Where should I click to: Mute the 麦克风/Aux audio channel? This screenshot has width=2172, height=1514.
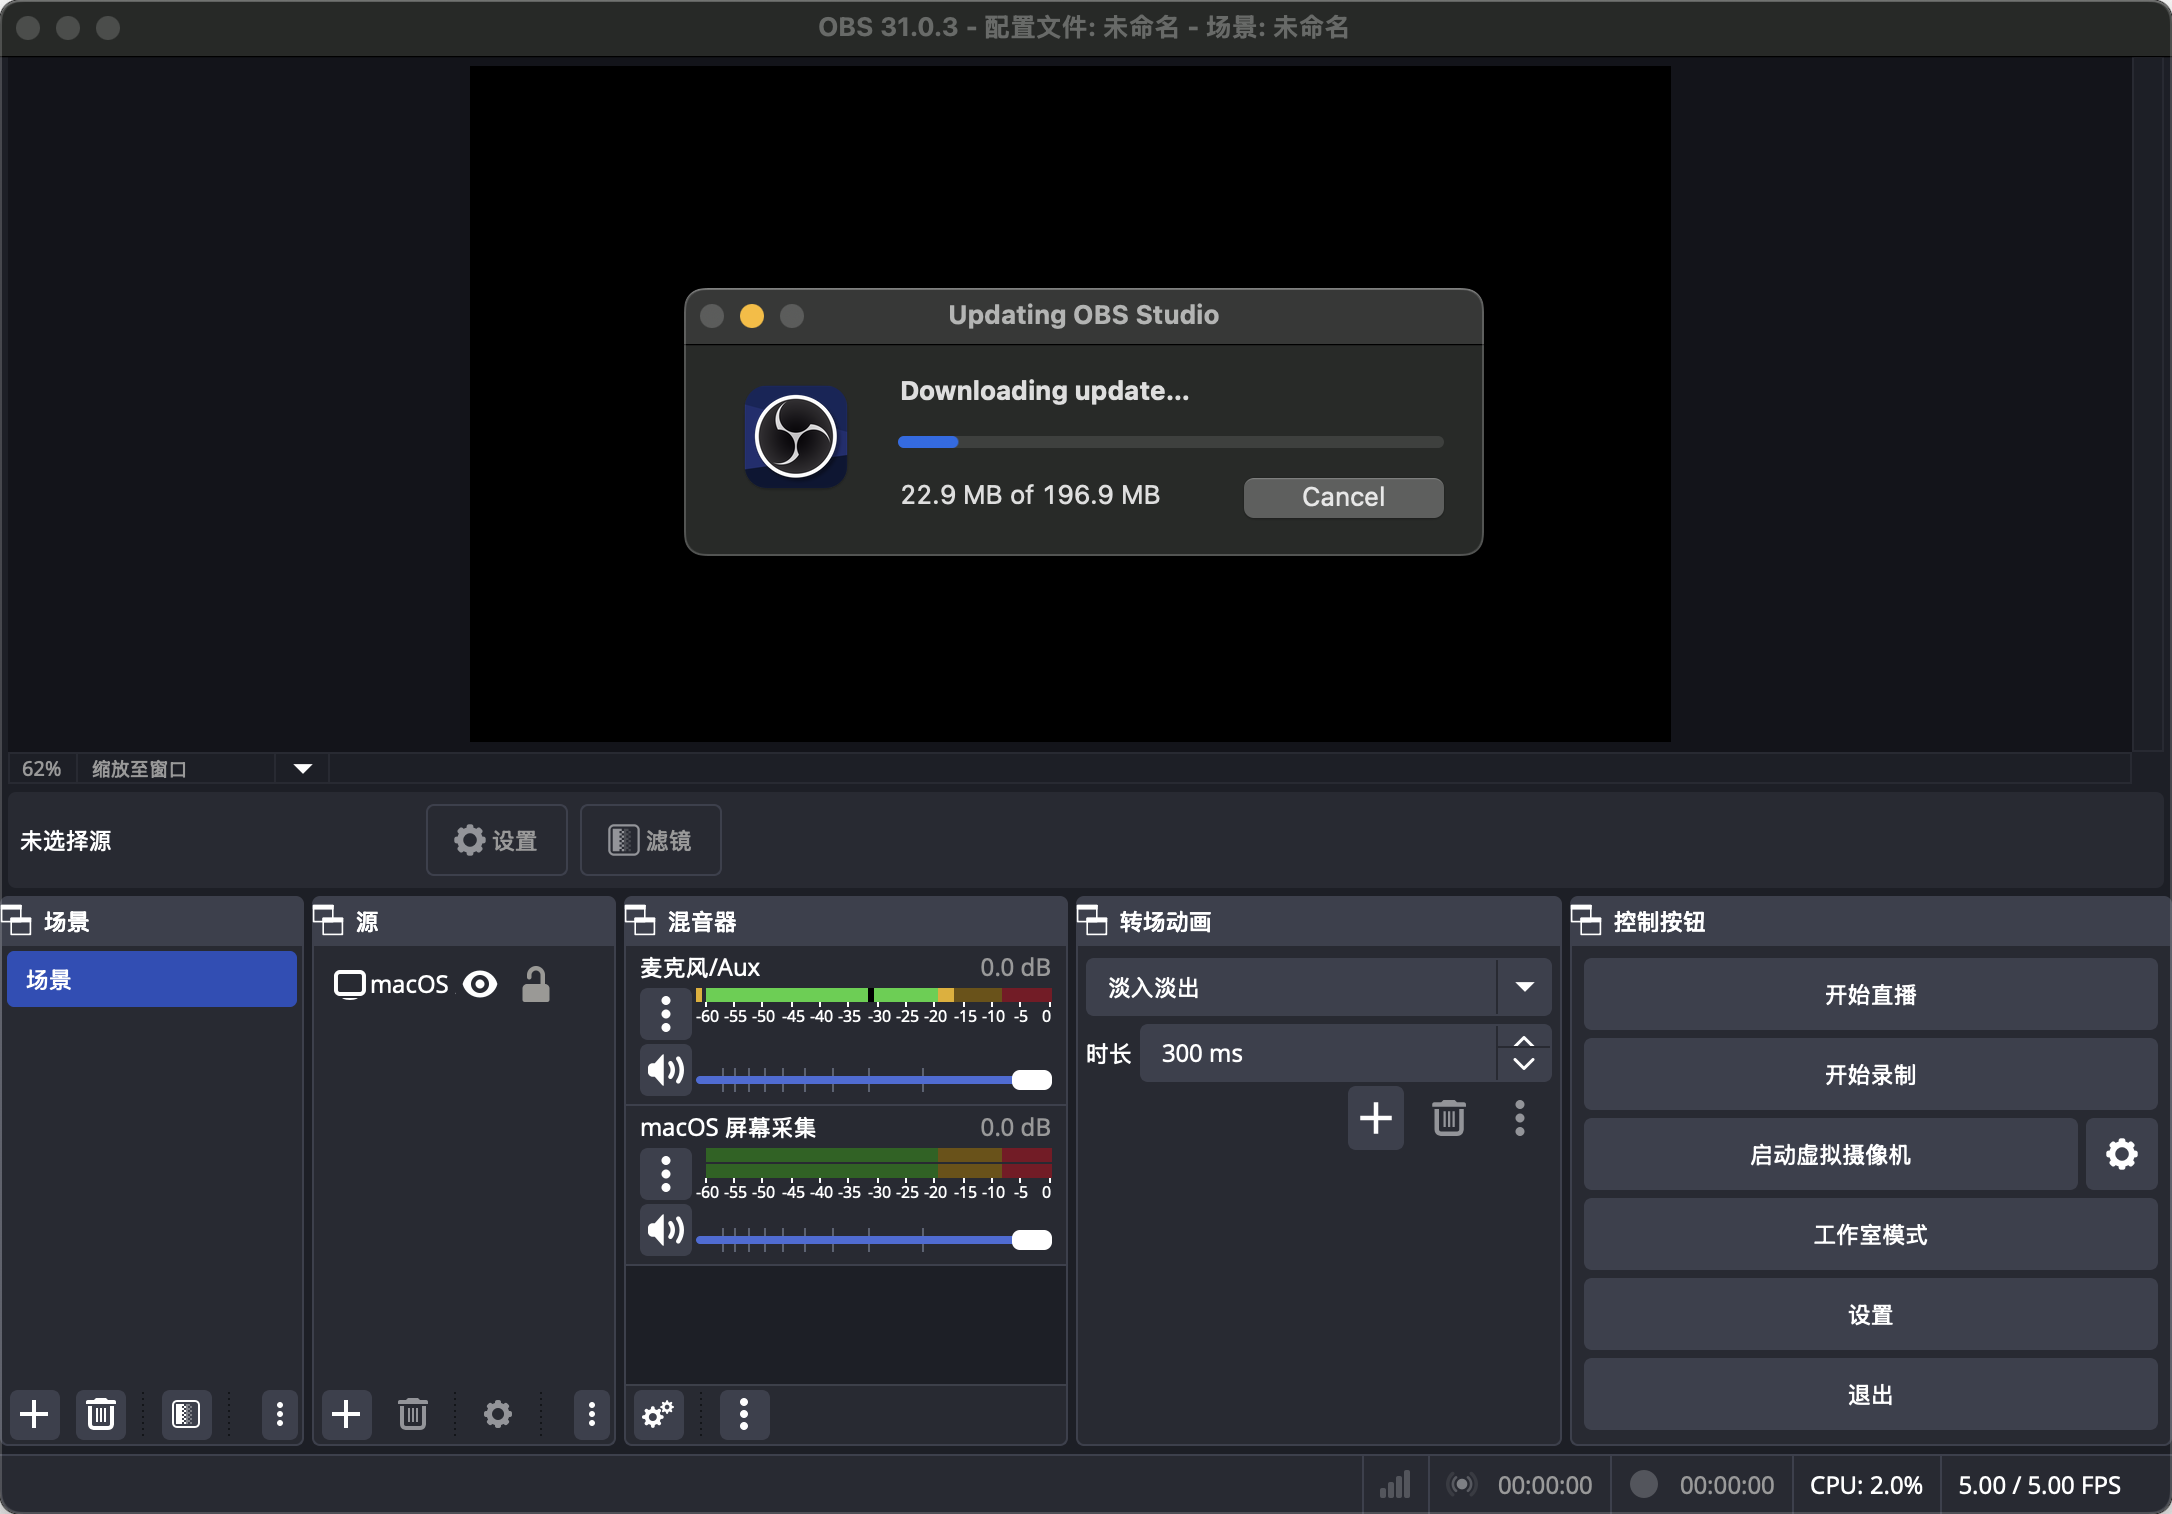click(666, 1071)
